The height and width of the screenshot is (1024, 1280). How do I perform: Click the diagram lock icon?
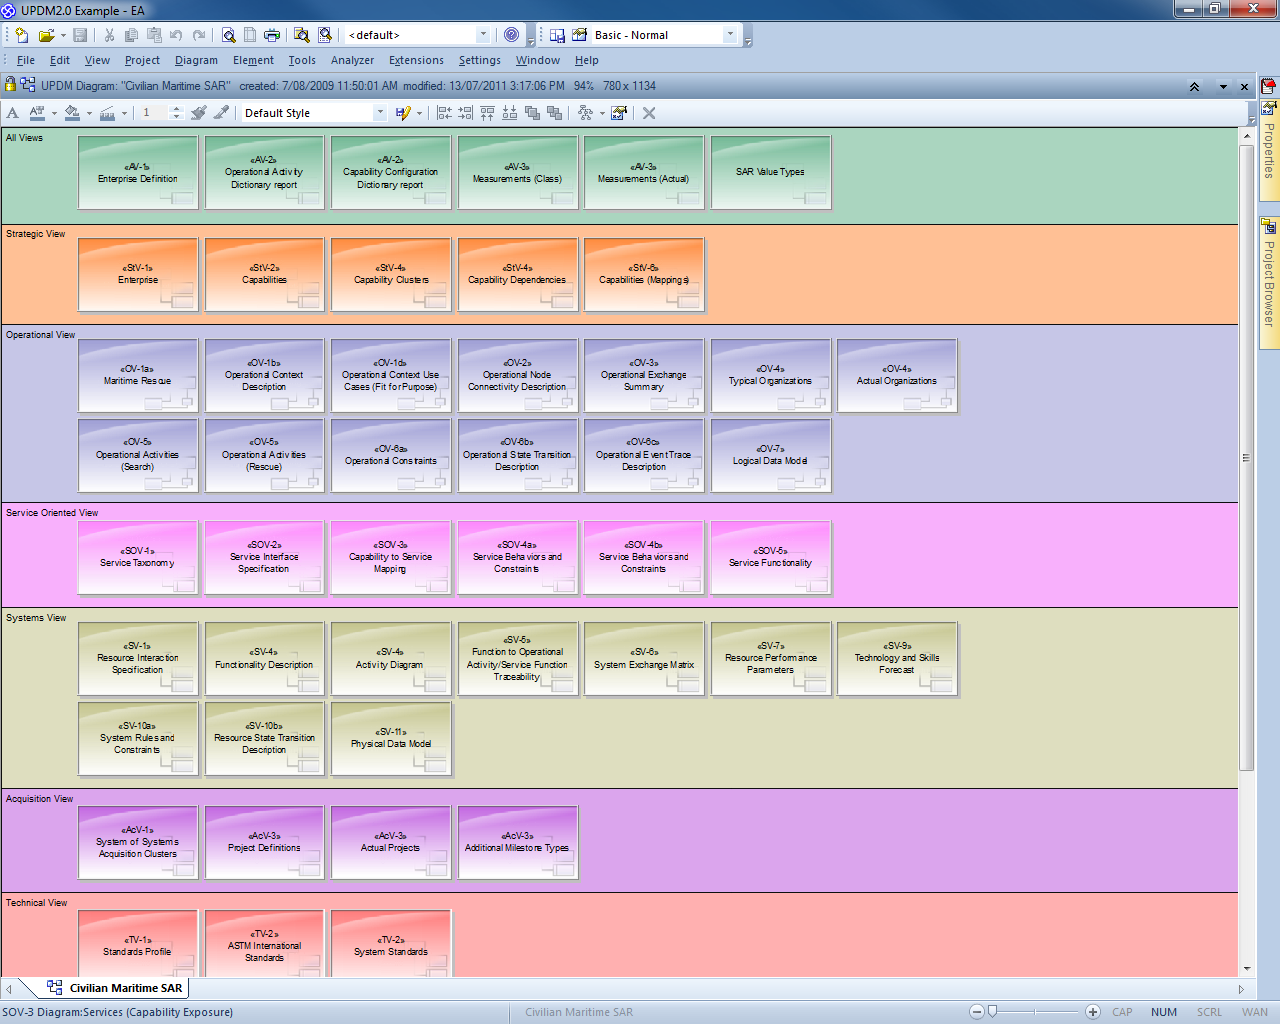coord(10,86)
